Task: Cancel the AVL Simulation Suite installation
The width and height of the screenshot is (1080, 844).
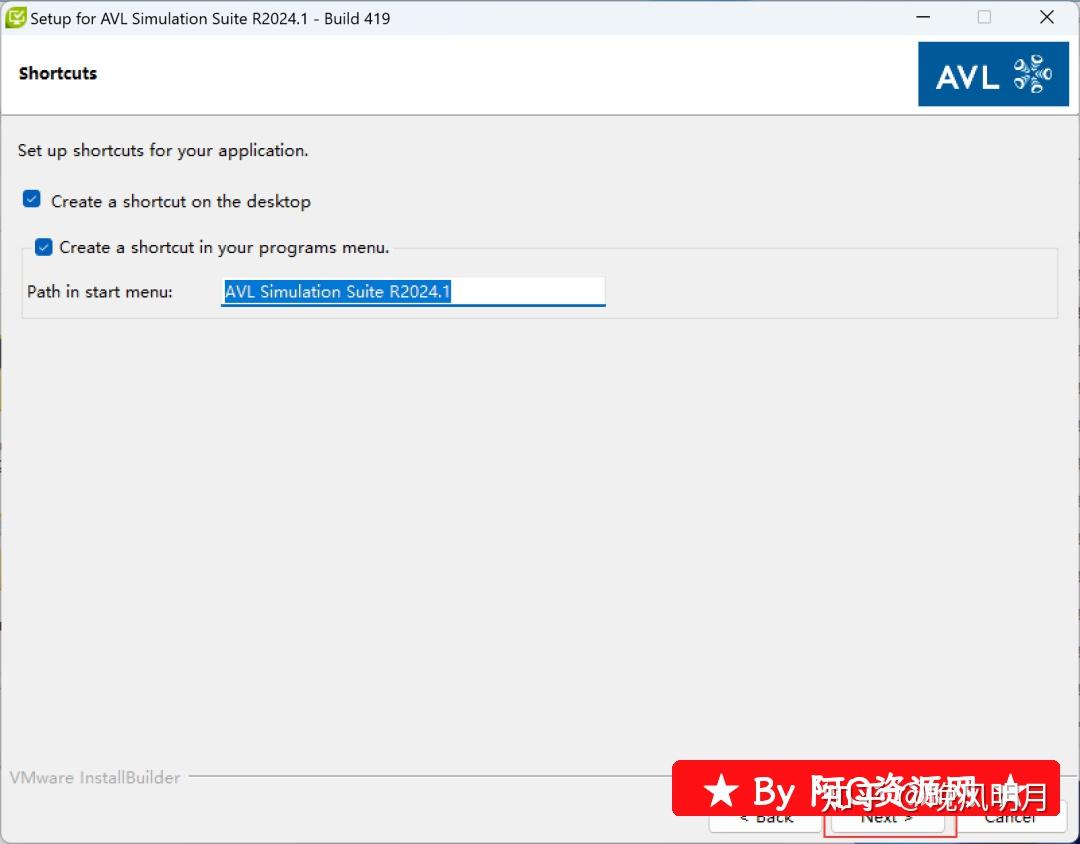Action: point(1009,817)
